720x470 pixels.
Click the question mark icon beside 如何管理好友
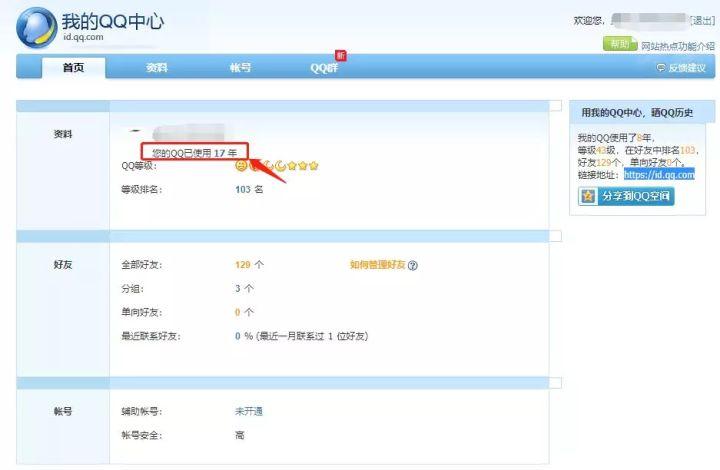point(412,265)
